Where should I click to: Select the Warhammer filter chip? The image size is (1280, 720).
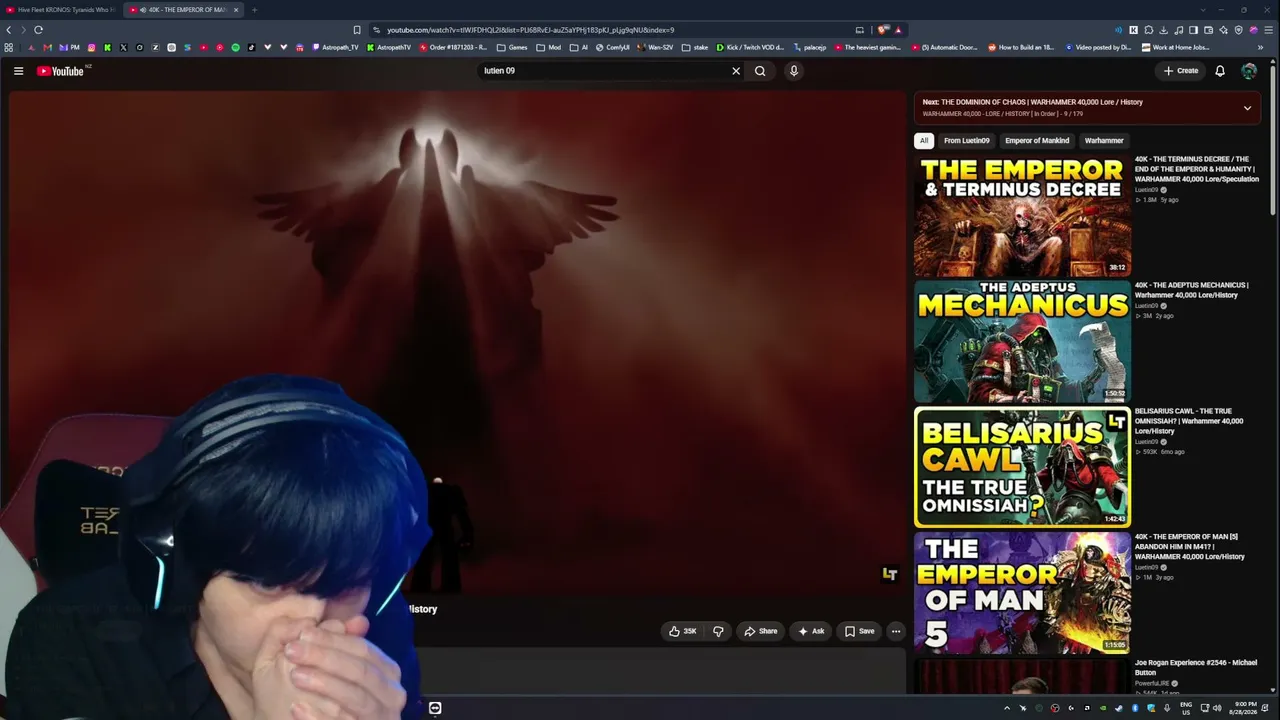1104,141
